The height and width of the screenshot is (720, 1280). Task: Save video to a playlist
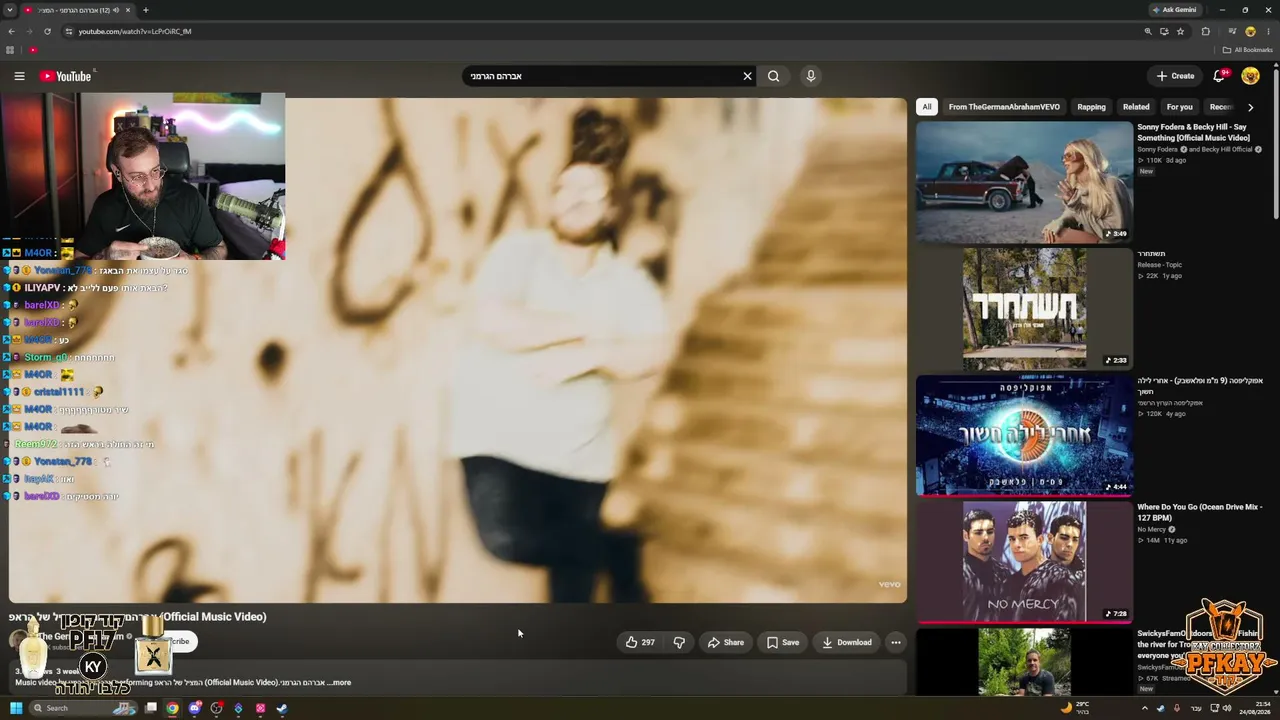coord(782,642)
